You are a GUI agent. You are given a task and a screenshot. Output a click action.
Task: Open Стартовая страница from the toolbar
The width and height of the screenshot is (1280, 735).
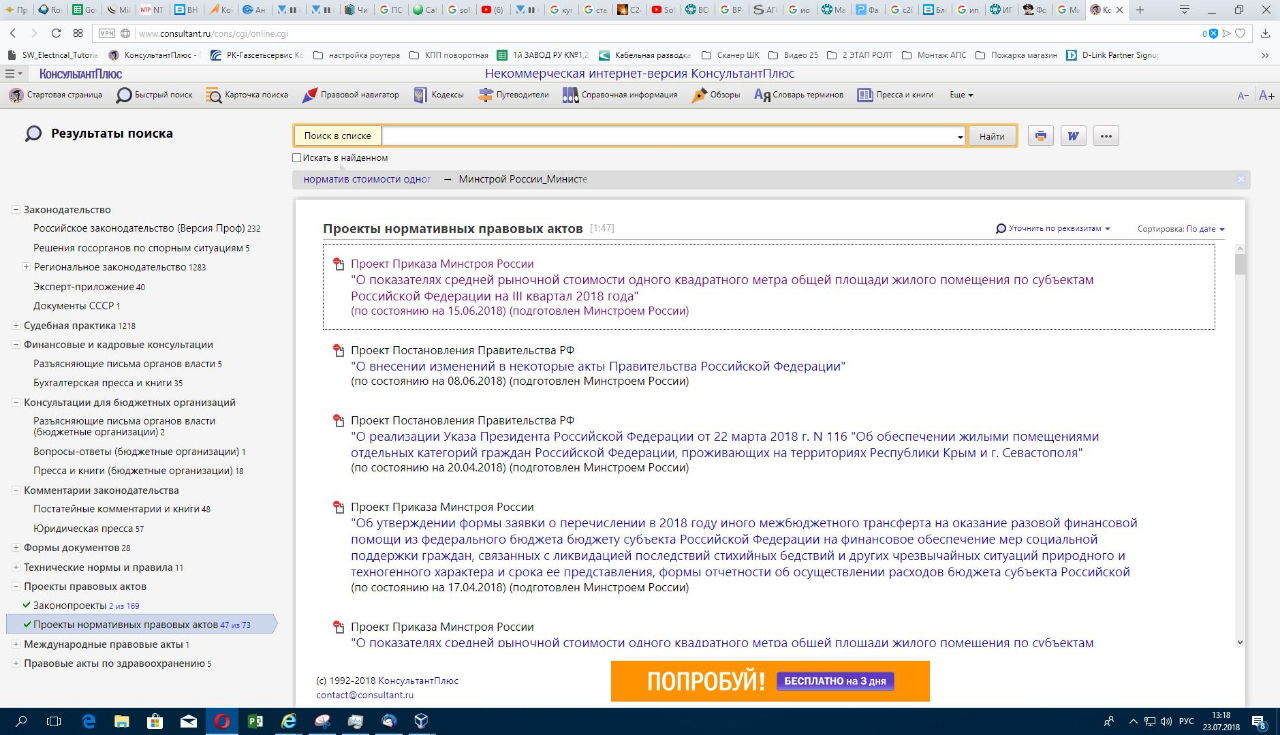(56, 95)
